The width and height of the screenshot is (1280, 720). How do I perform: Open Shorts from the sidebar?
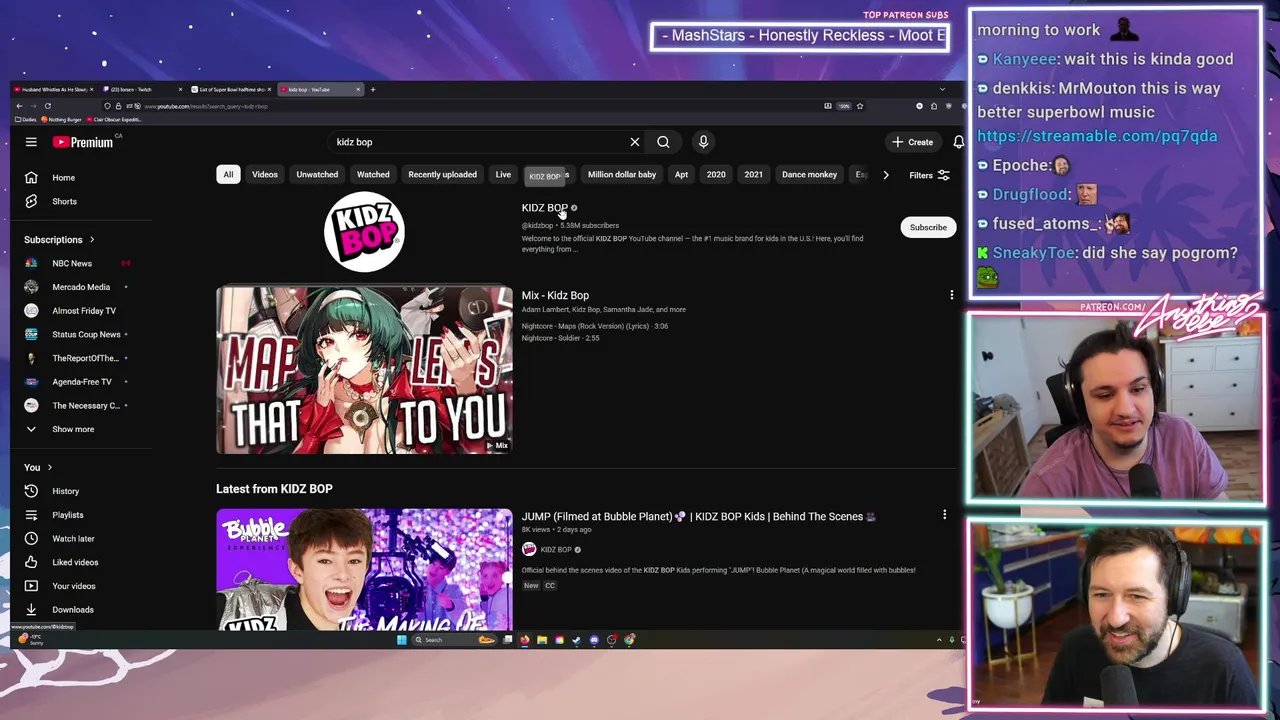click(64, 201)
